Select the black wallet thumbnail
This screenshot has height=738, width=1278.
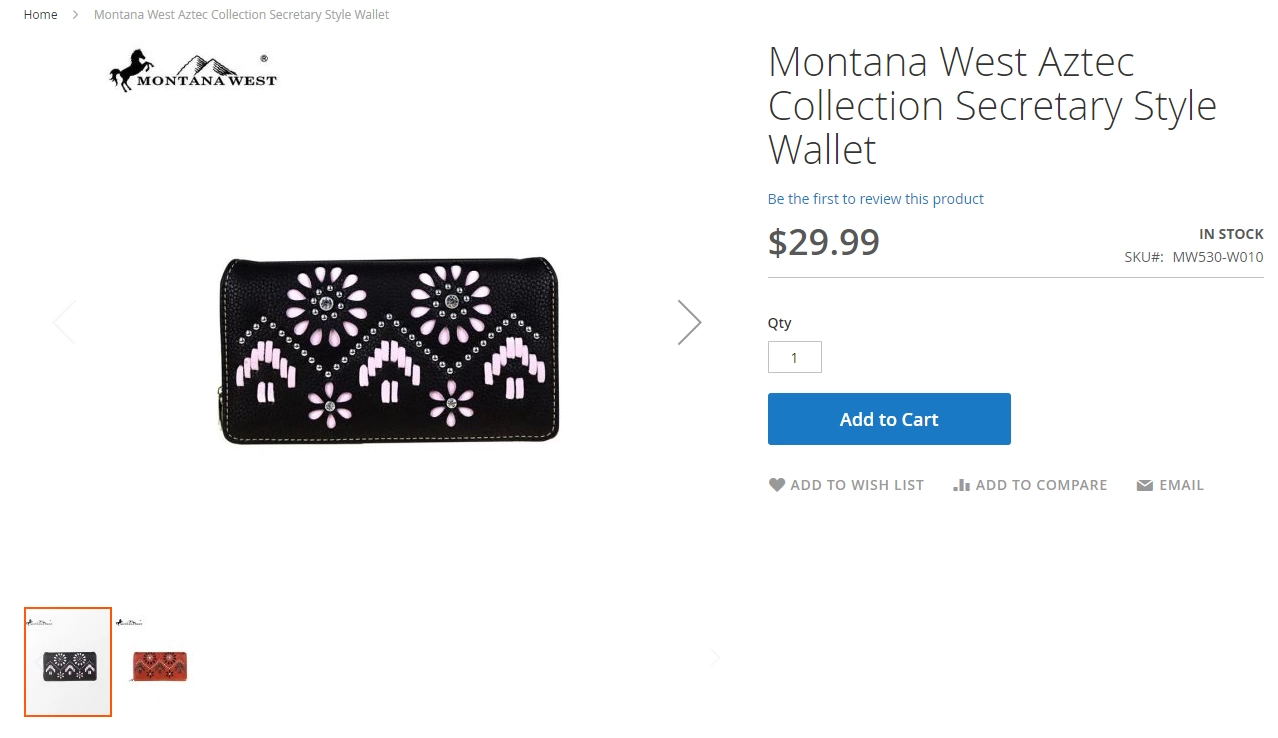click(68, 662)
